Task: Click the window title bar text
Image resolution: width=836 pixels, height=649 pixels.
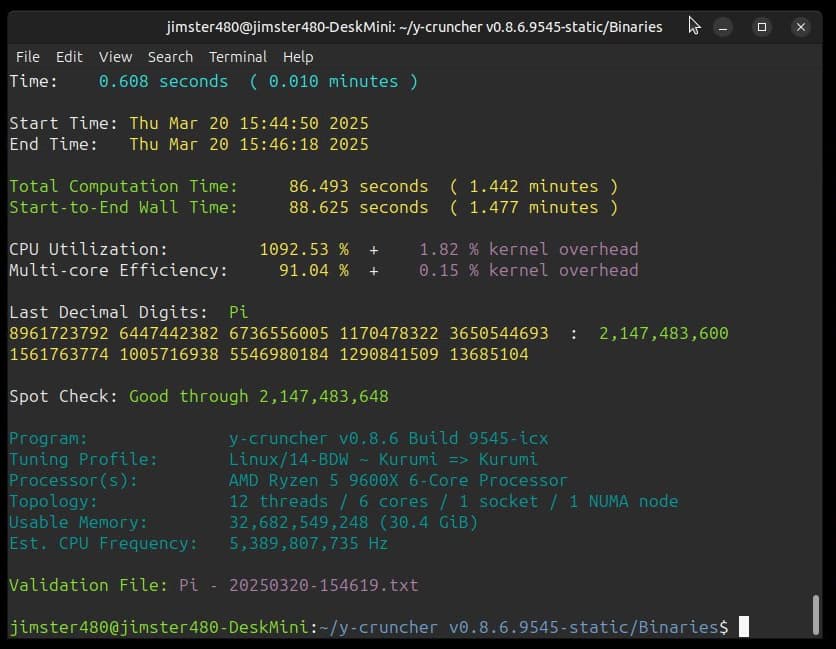Action: 414,27
